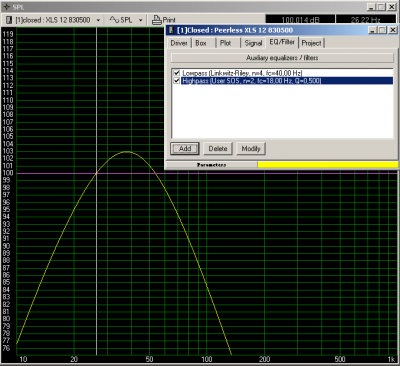This screenshot has width=400, height=366.
Task: Select the Lowpass Linkwitz-Riley filter entry
Action: (x=242, y=73)
